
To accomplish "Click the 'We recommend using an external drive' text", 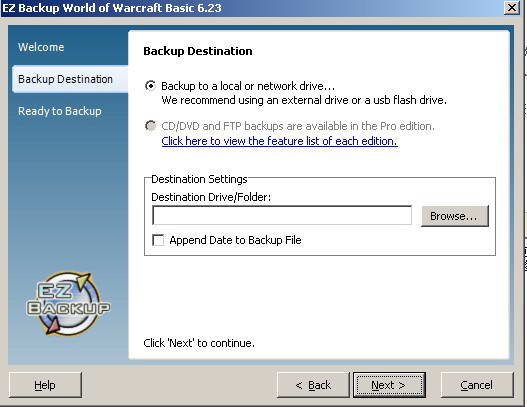I will pos(304,100).
